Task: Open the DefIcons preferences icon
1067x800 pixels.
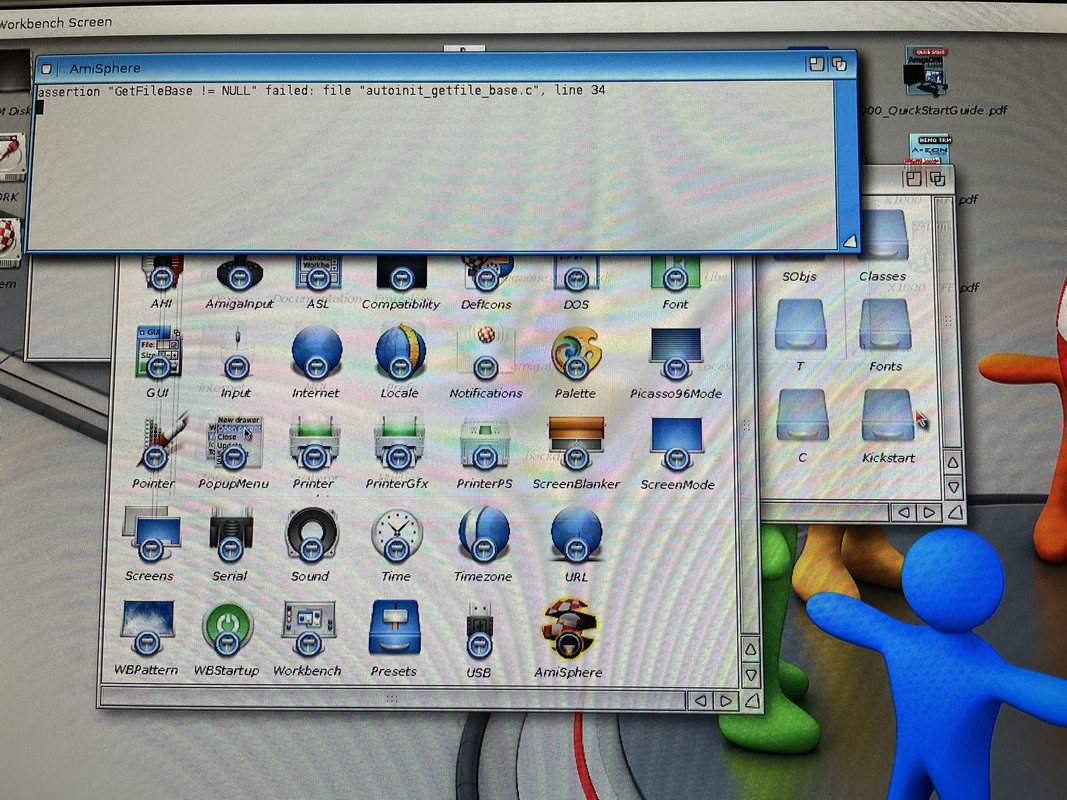Action: [x=486, y=272]
